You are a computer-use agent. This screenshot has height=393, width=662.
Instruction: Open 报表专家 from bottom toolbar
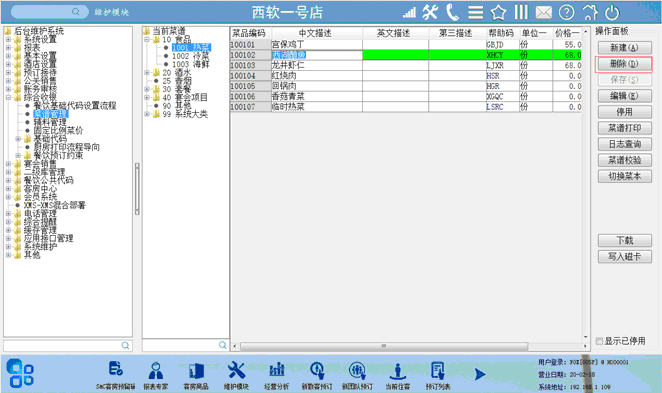click(x=156, y=375)
